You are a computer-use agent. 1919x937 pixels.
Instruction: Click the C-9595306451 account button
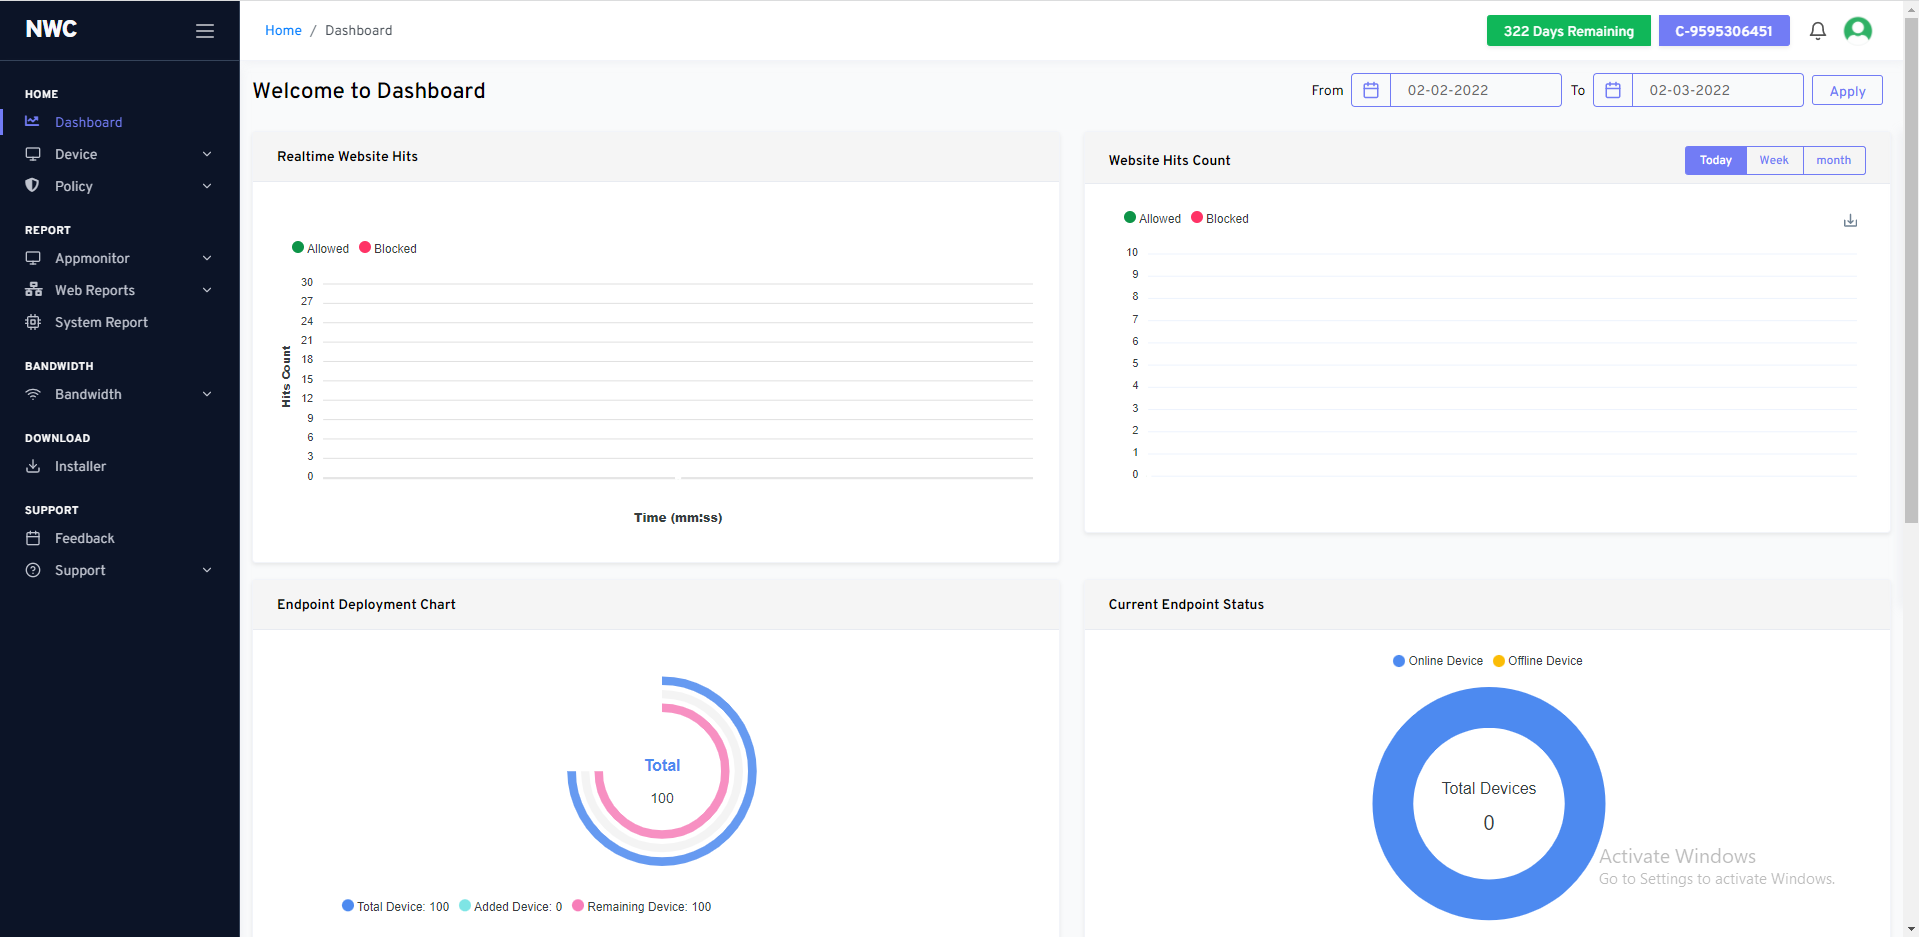click(1724, 31)
